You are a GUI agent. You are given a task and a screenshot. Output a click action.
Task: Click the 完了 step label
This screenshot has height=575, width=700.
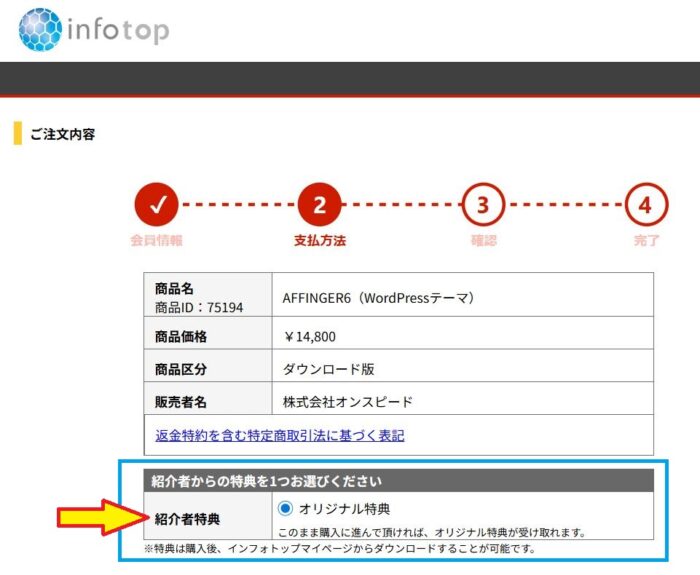point(646,241)
